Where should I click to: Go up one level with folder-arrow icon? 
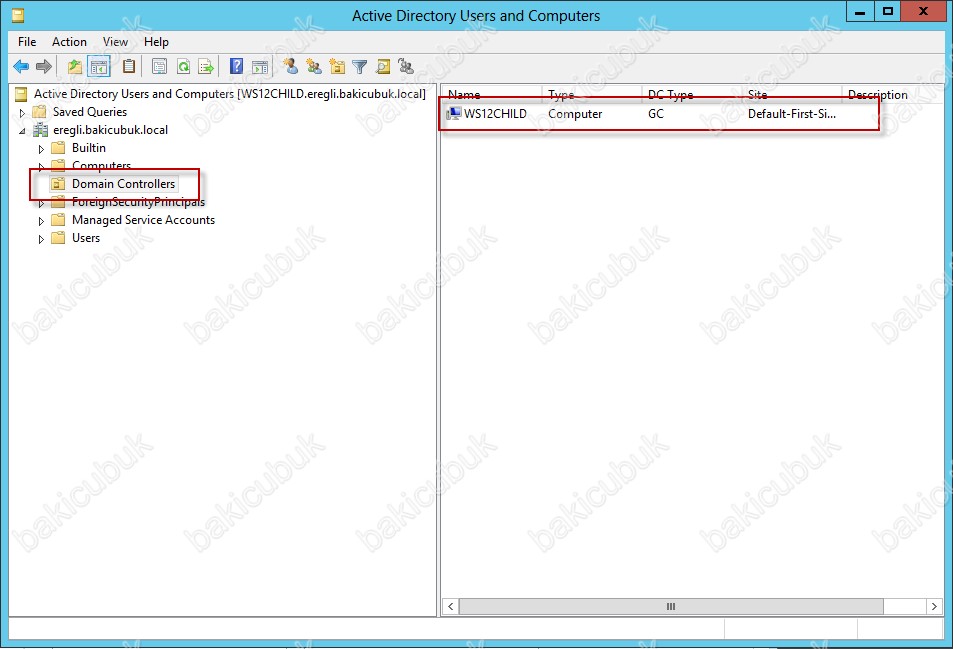tap(75, 66)
